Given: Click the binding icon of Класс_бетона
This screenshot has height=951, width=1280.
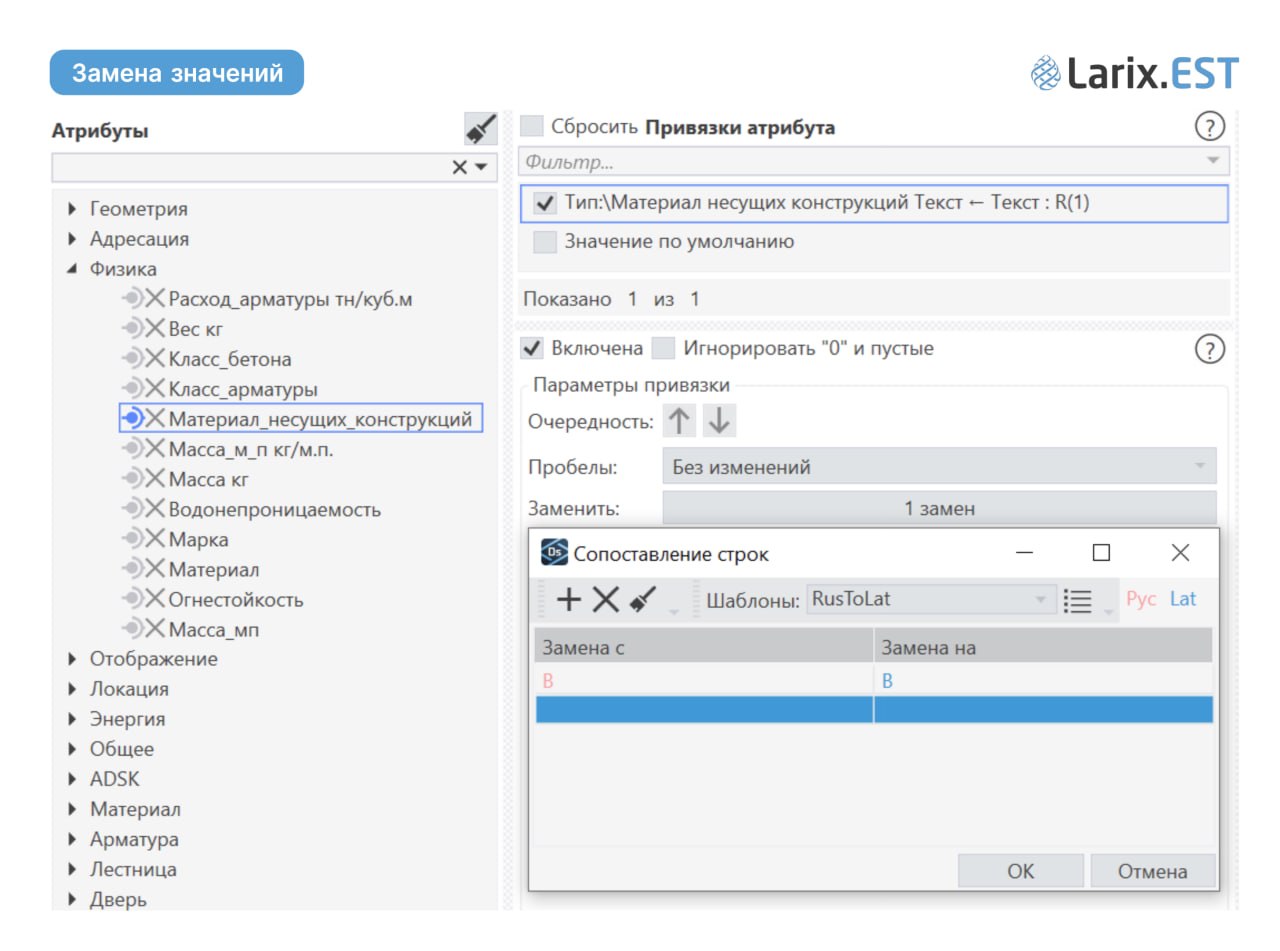Looking at the screenshot, I should pyautogui.click(x=133, y=359).
